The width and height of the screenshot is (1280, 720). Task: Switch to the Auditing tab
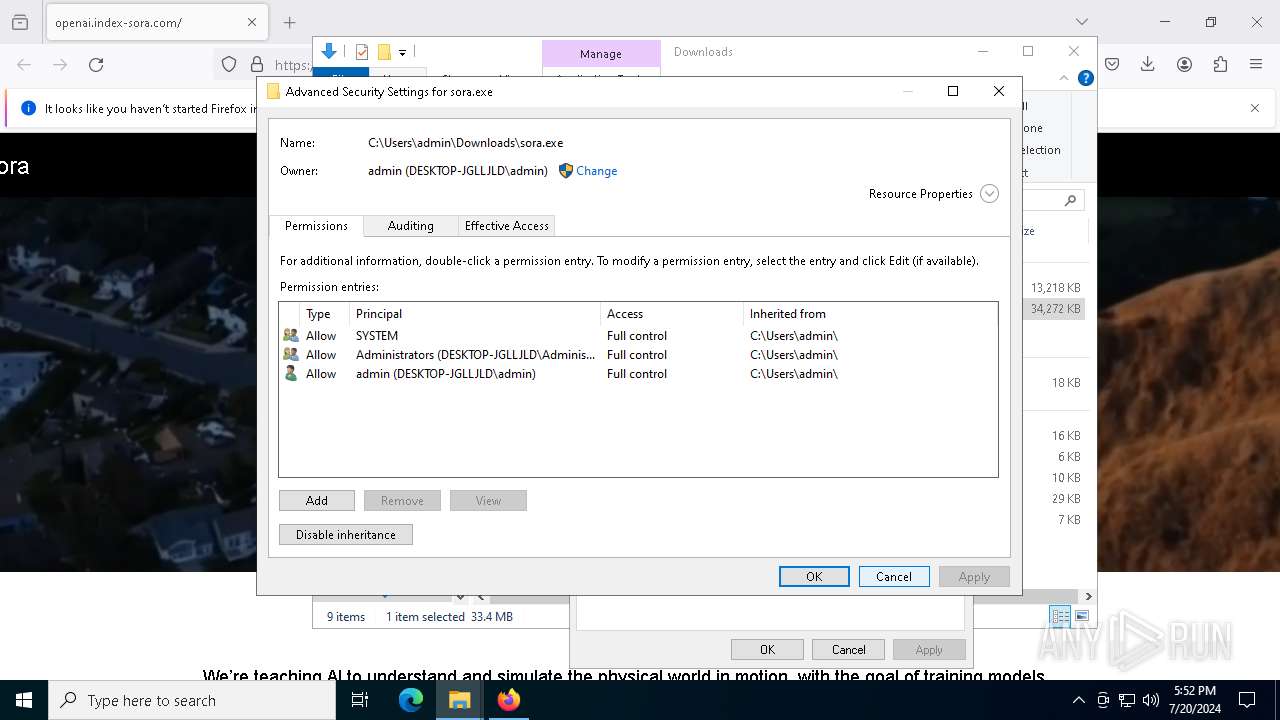pyautogui.click(x=411, y=226)
